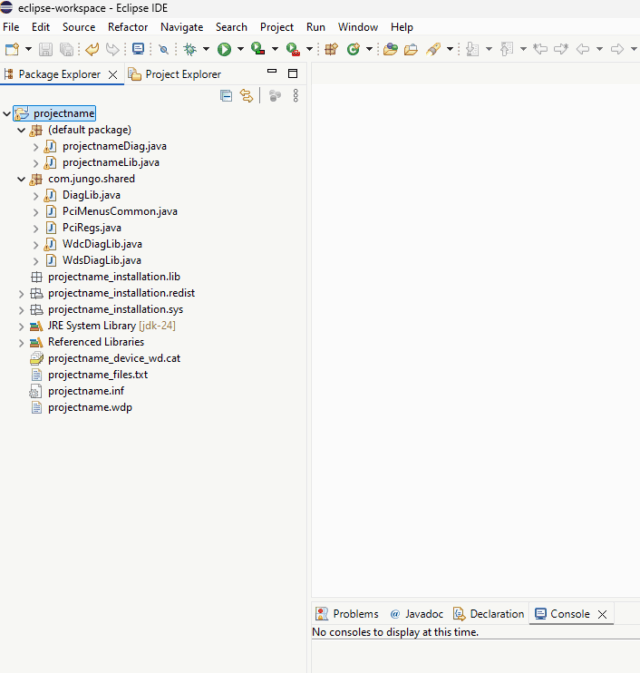This screenshot has height=673, width=640.
Task: Collapse the projectname project node
Action: coord(7,114)
